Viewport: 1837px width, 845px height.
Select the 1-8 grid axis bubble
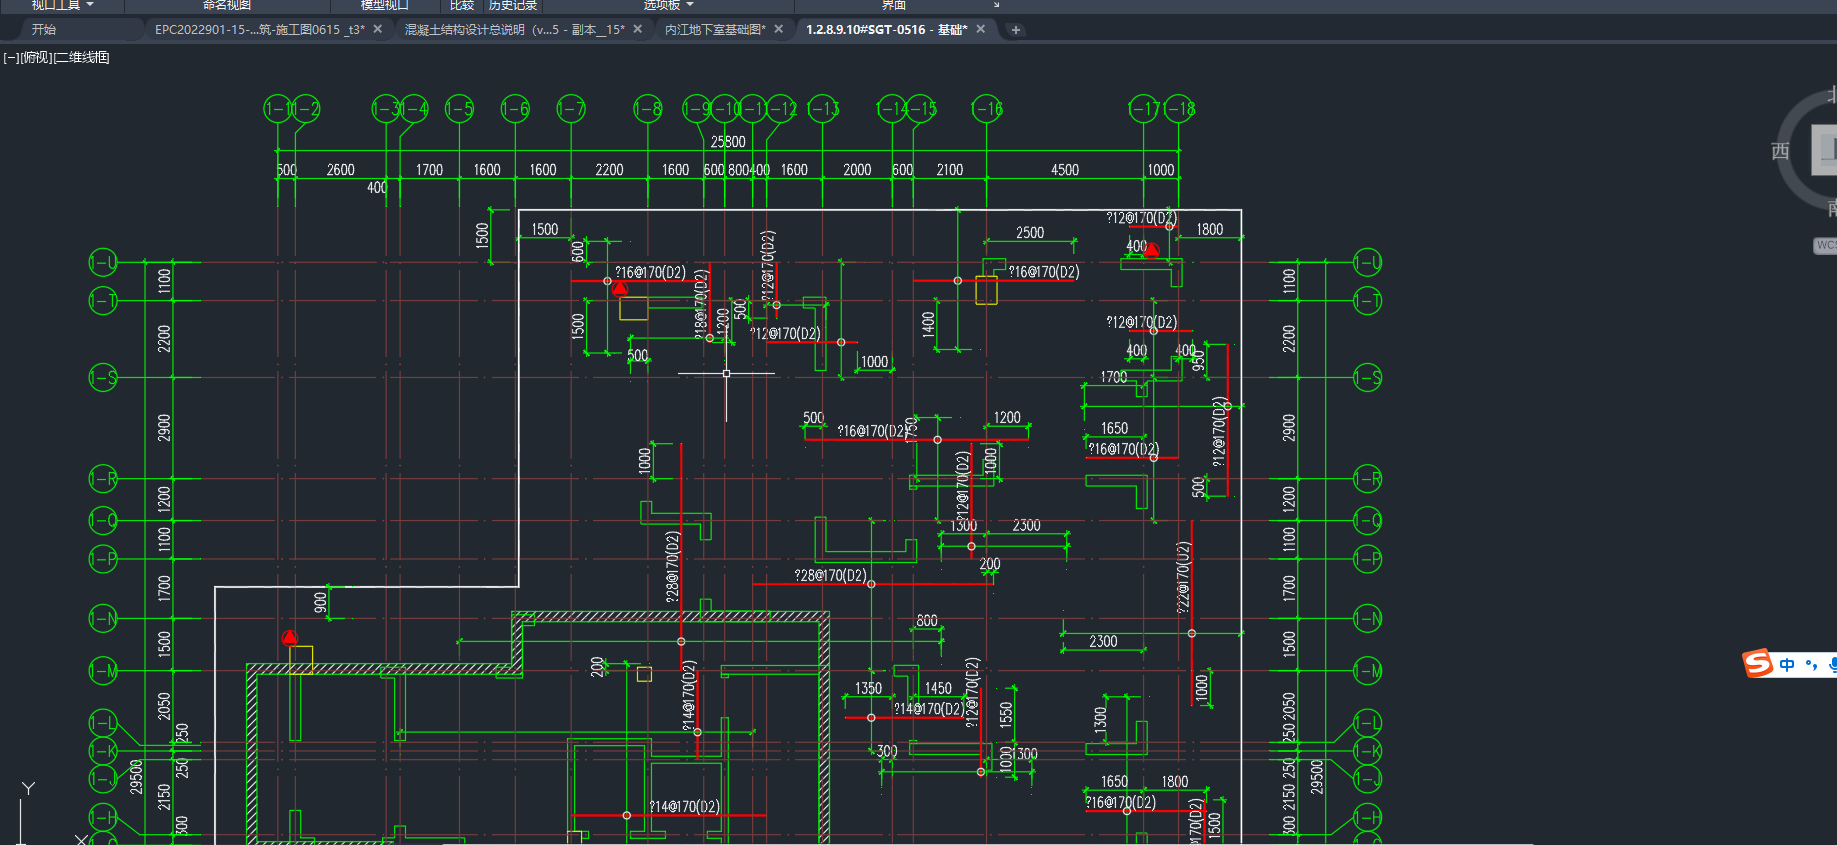[x=648, y=108]
